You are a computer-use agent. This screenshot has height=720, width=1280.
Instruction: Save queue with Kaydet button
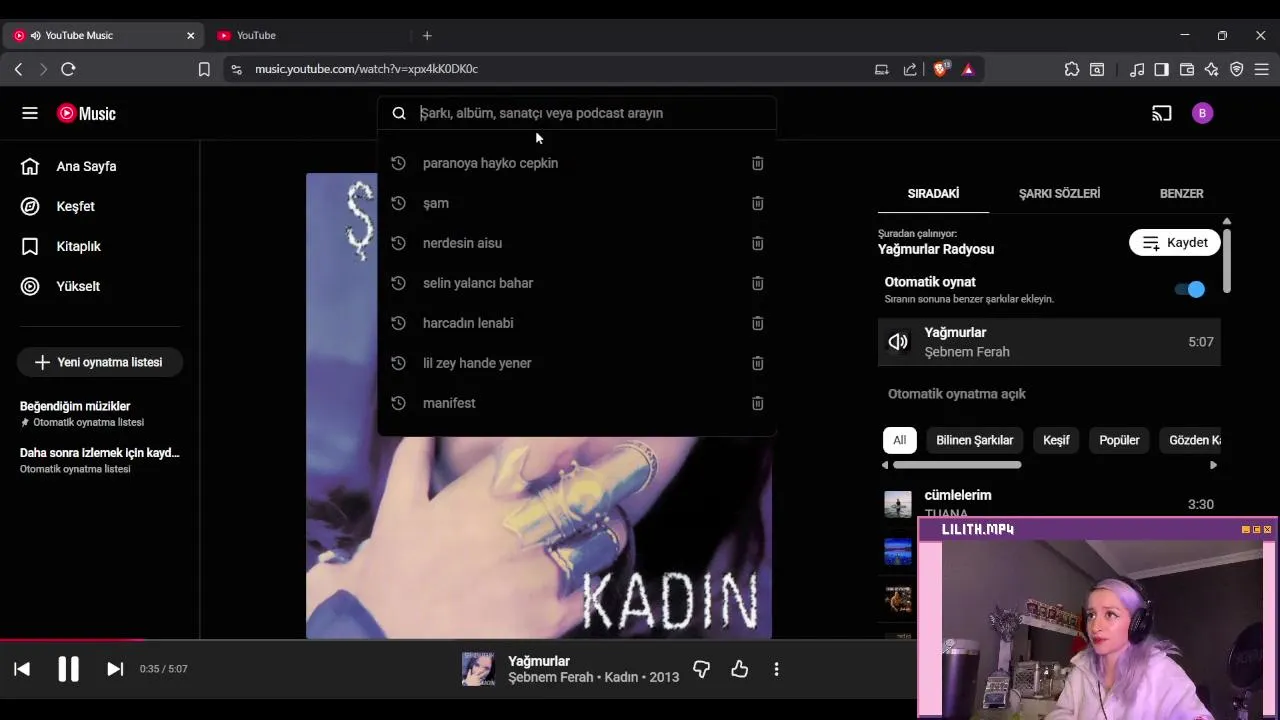pyautogui.click(x=1175, y=243)
